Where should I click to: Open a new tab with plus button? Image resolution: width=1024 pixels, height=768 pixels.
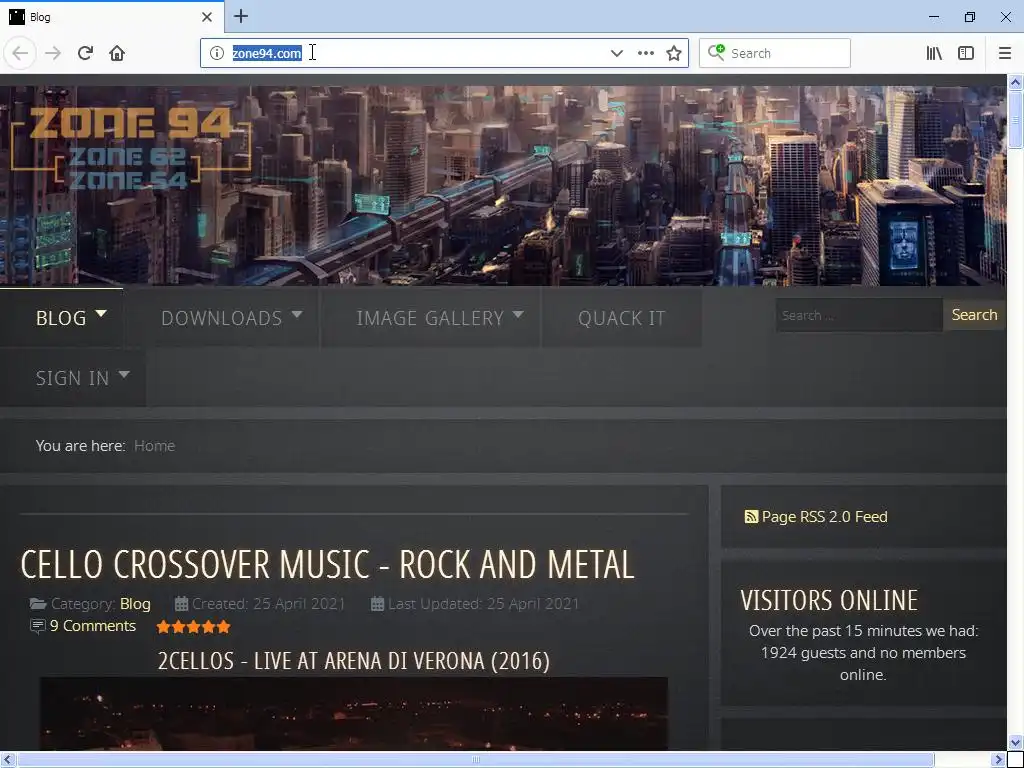pyautogui.click(x=241, y=16)
